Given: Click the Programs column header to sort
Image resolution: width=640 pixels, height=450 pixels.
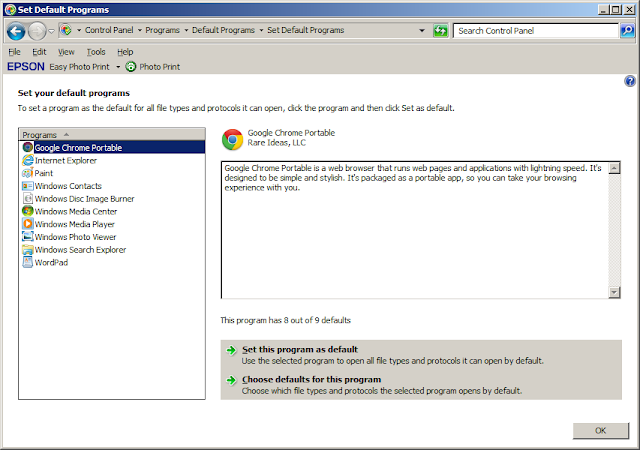Looking at the screenshot, I should click(x=112, y=134).
